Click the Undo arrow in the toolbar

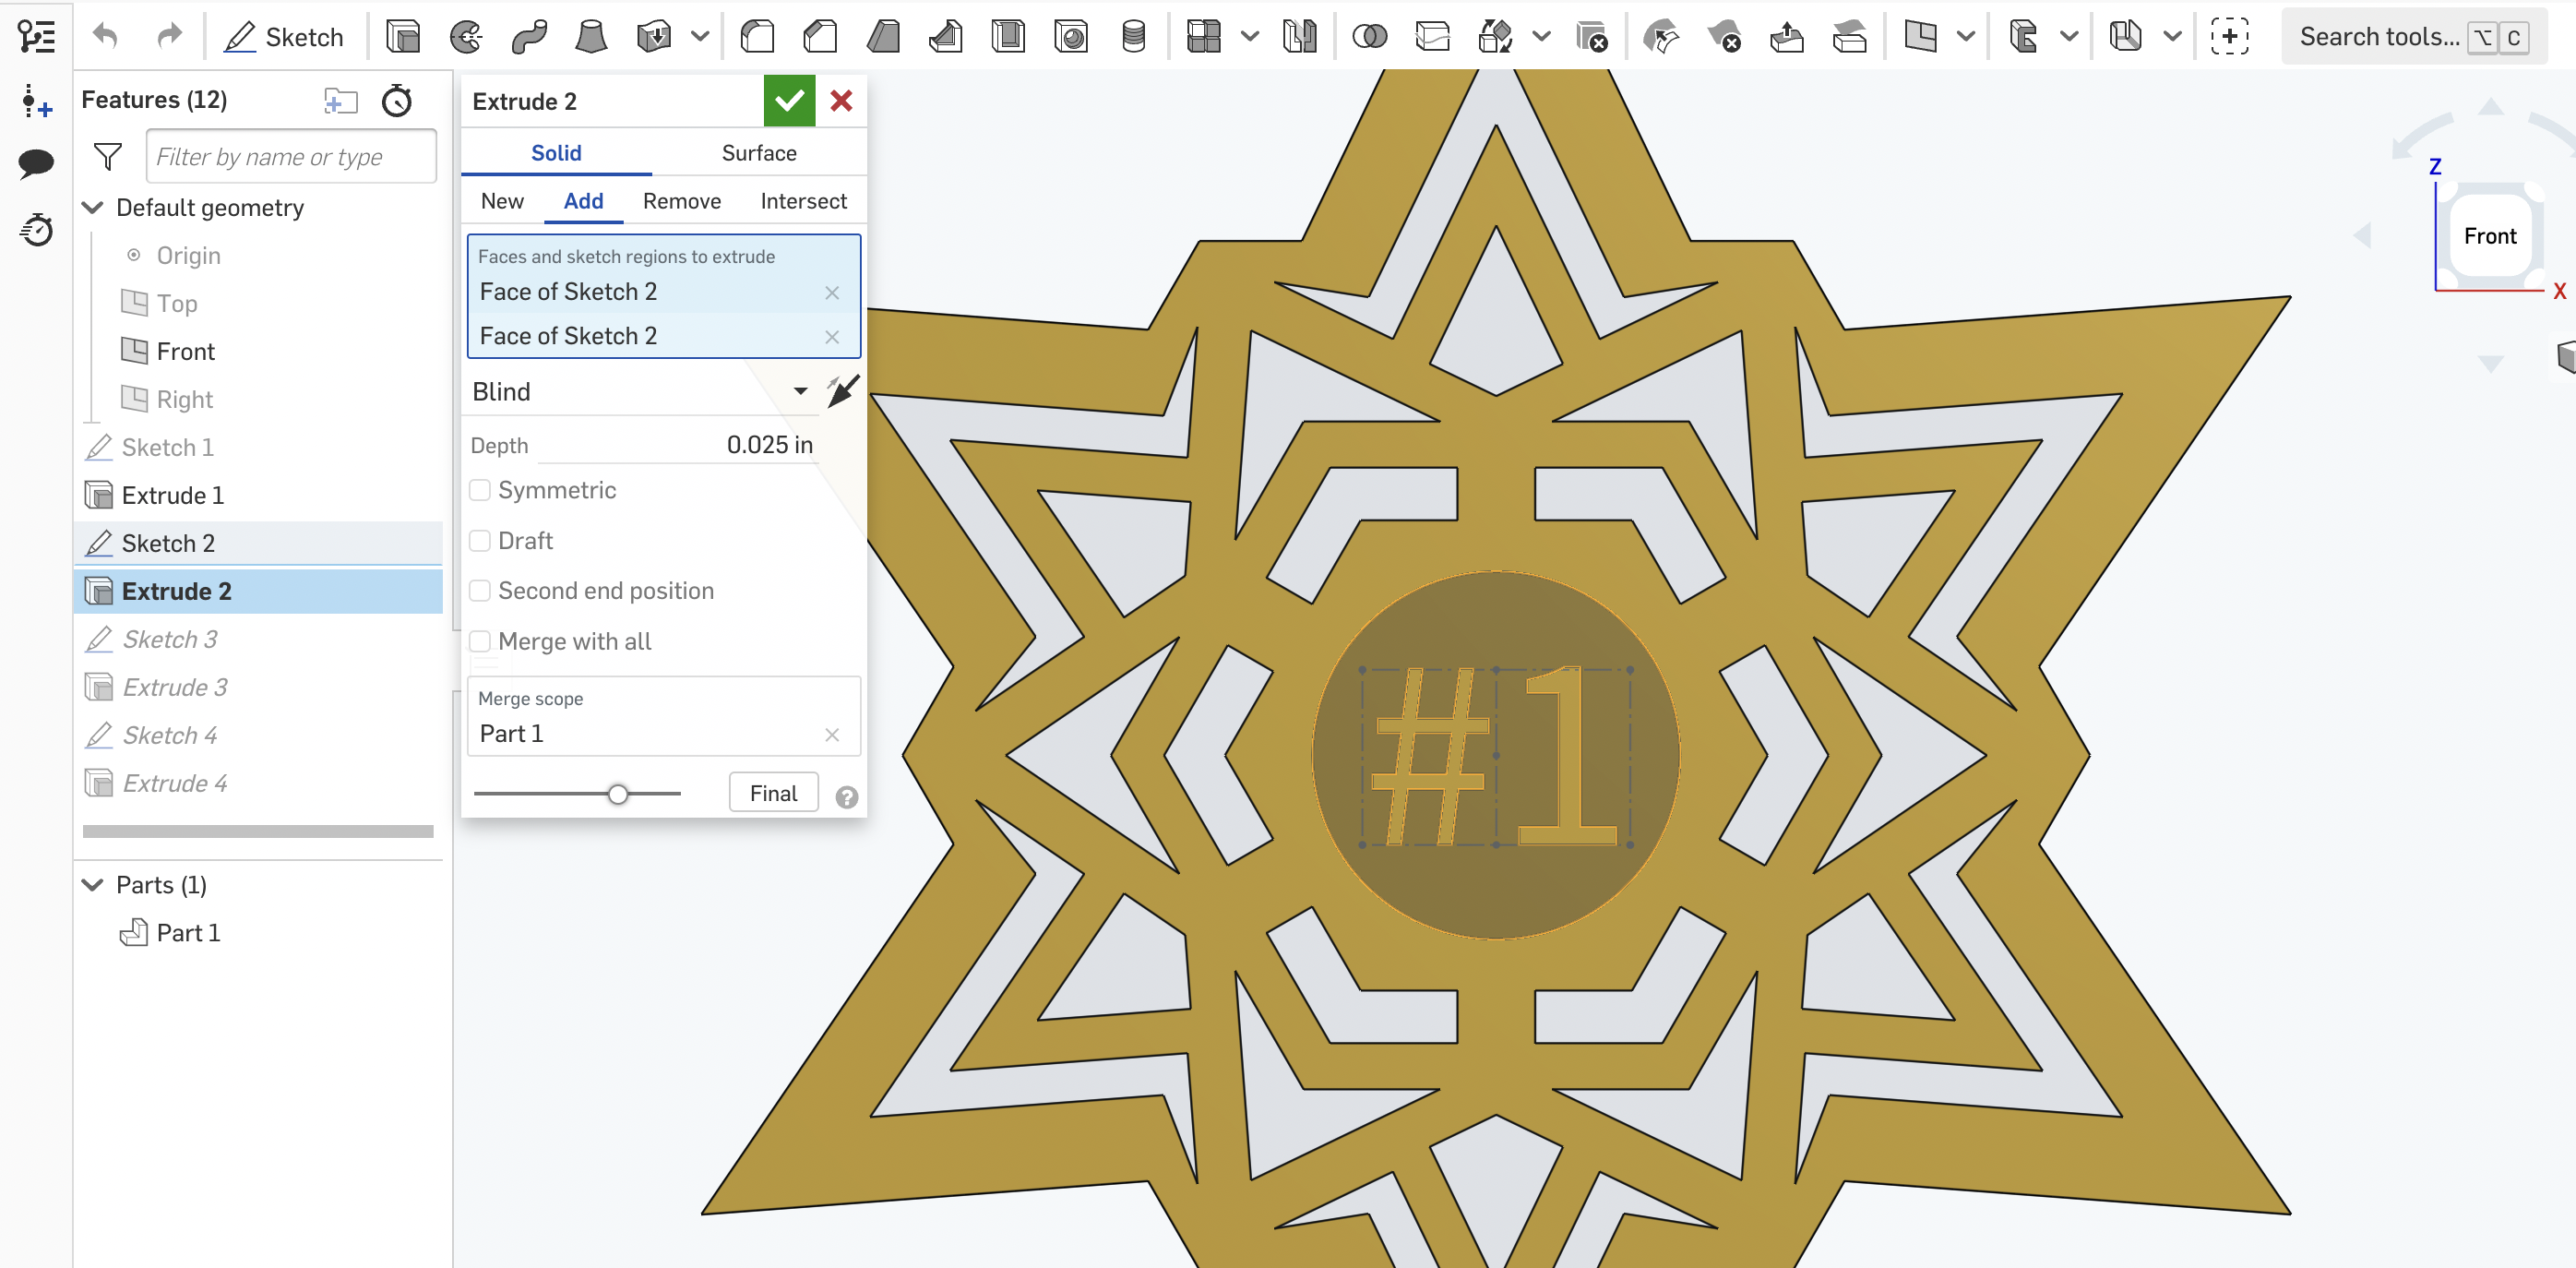(105, 37)
